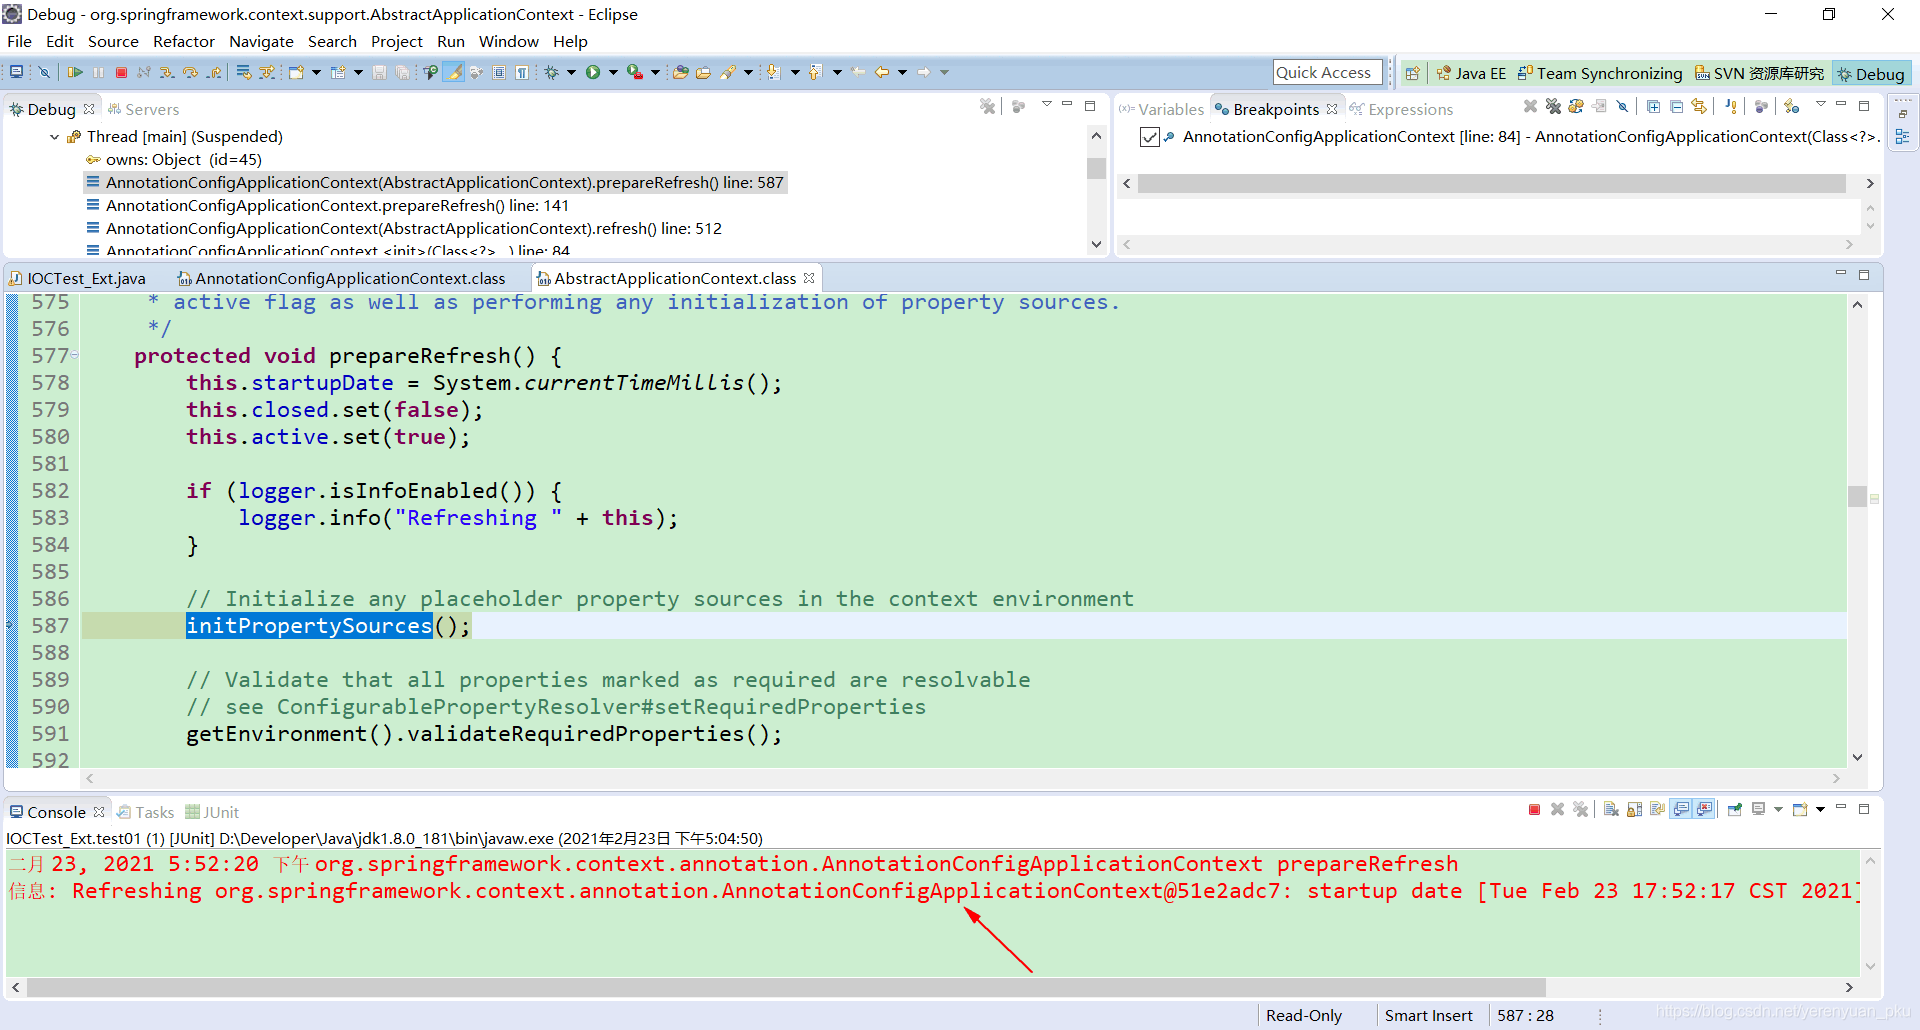
Task: Go back to the previous edit location
Action: tap(858, 72)
